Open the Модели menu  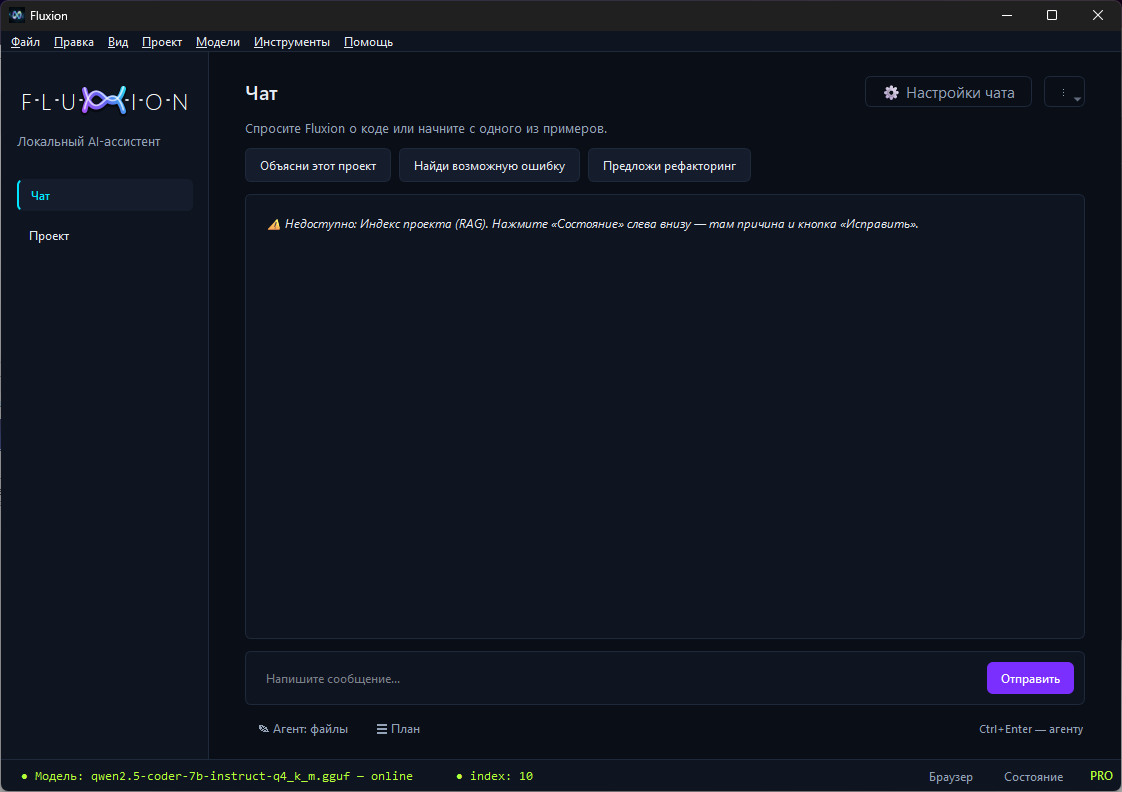click(x=218, y=41)
